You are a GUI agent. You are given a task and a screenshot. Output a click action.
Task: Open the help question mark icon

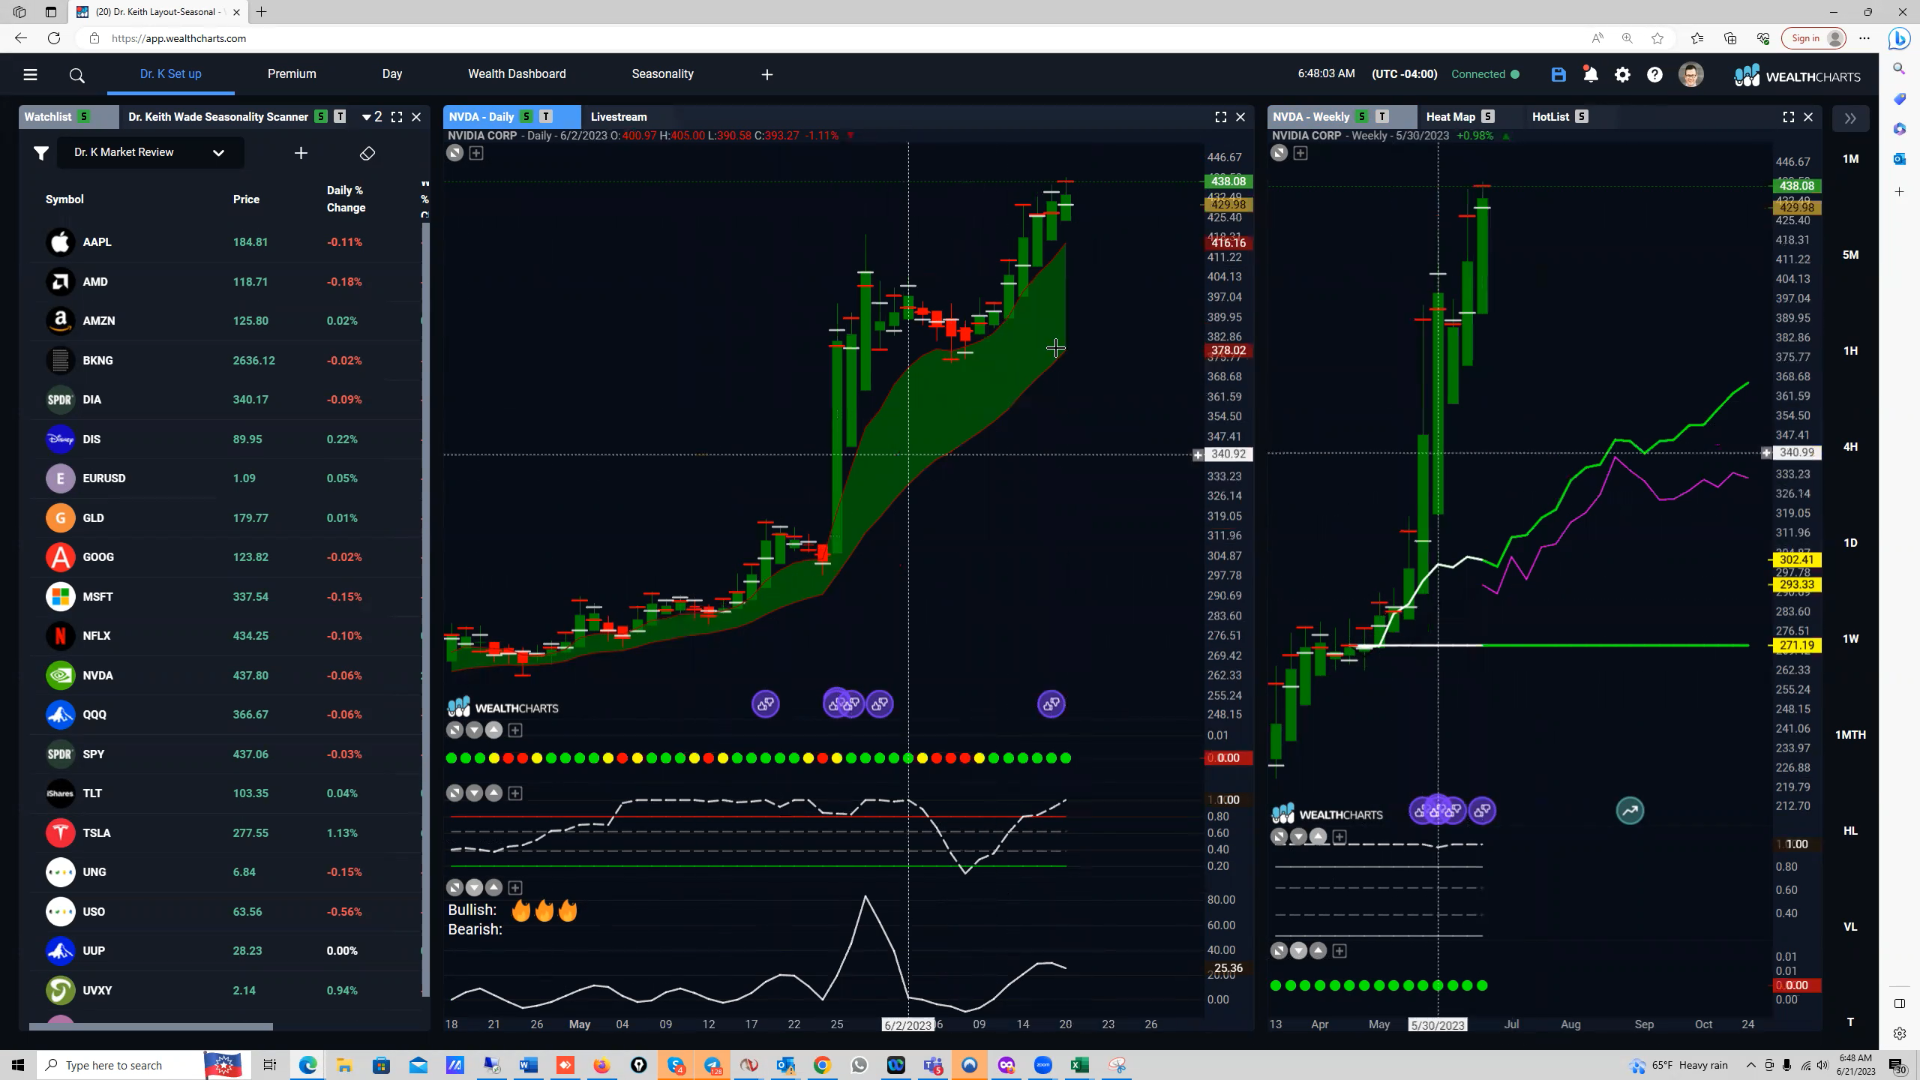1655,75
